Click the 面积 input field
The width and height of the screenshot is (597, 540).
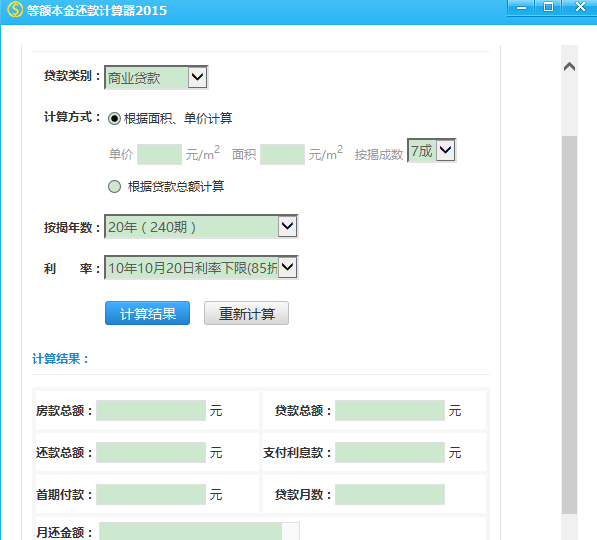click(282, 155)
